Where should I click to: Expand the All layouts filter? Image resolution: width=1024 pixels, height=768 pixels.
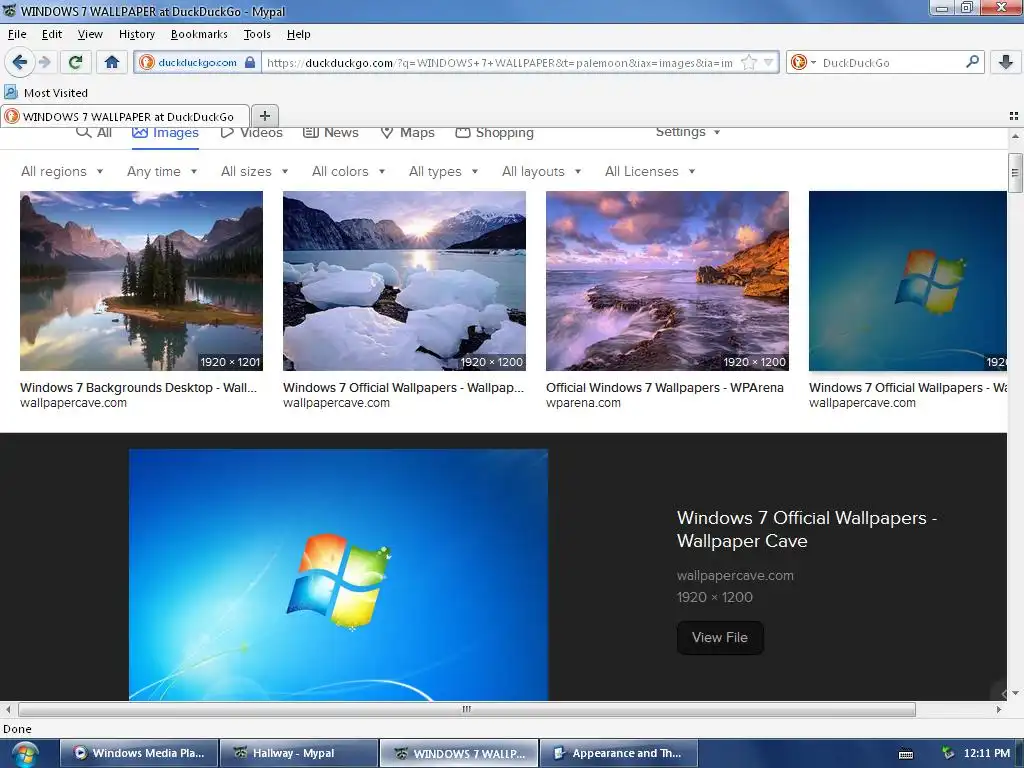[x=541, y=172]
